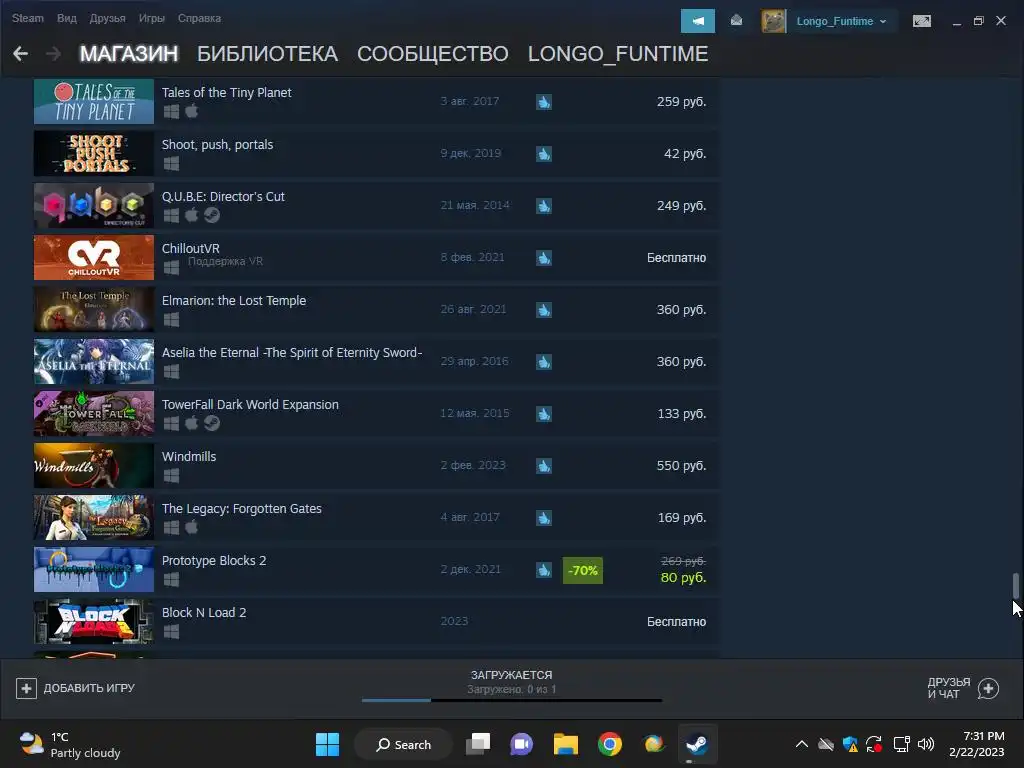The height and width of the screenshot is (768, 1024).
Task: Click the page vertical scrollbar thumb
Action: coord(1016,585)
